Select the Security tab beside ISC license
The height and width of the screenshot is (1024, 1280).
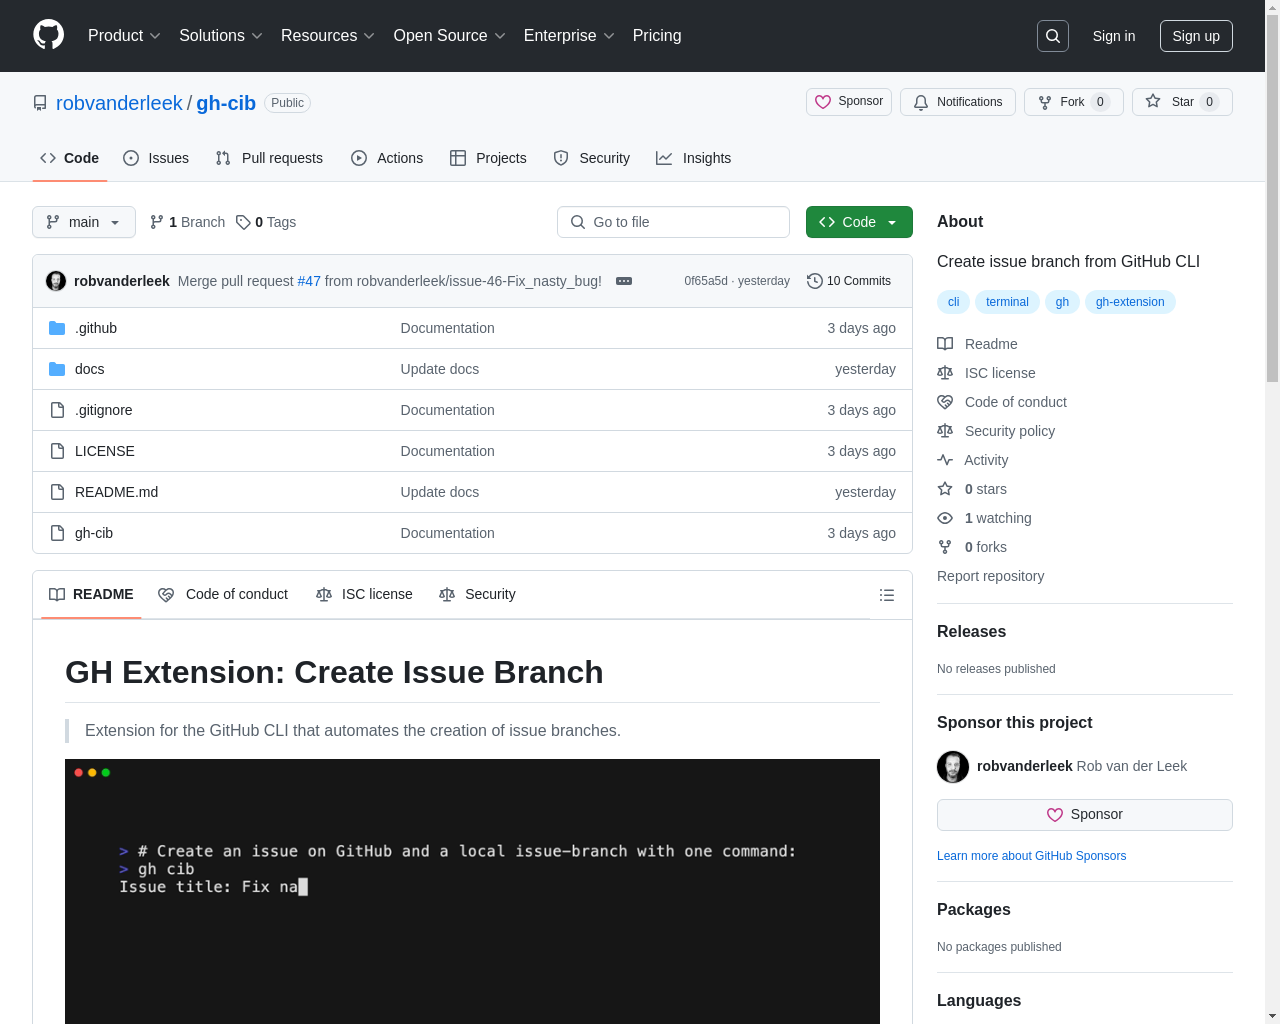coord(477,594)
